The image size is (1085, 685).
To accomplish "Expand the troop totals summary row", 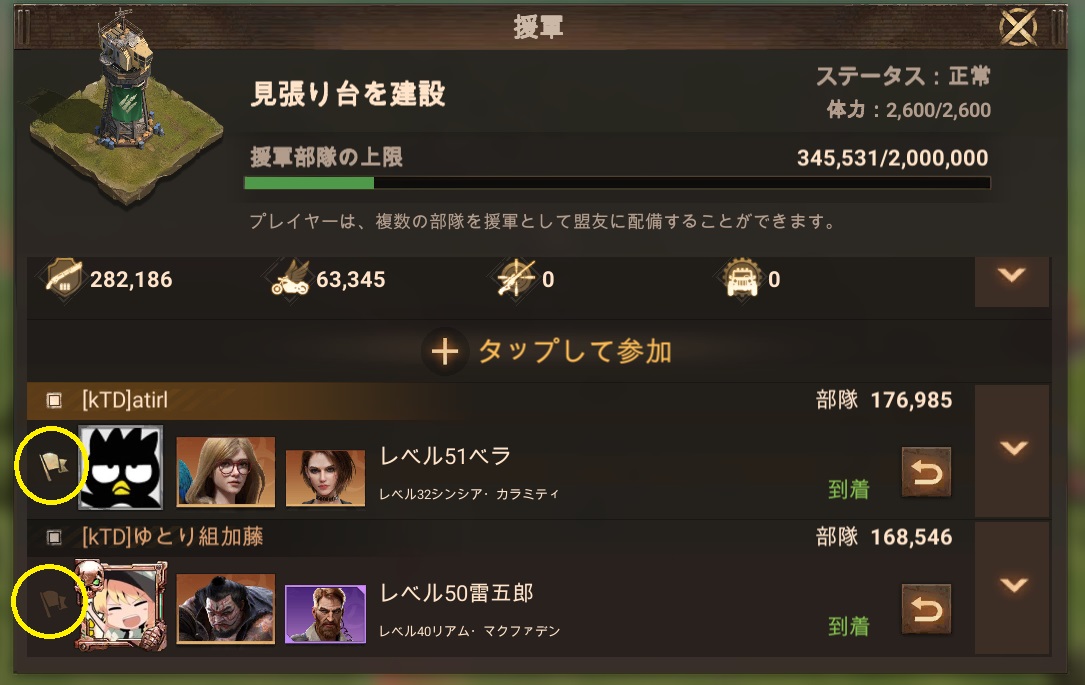I will click(x=1012, y=276).
